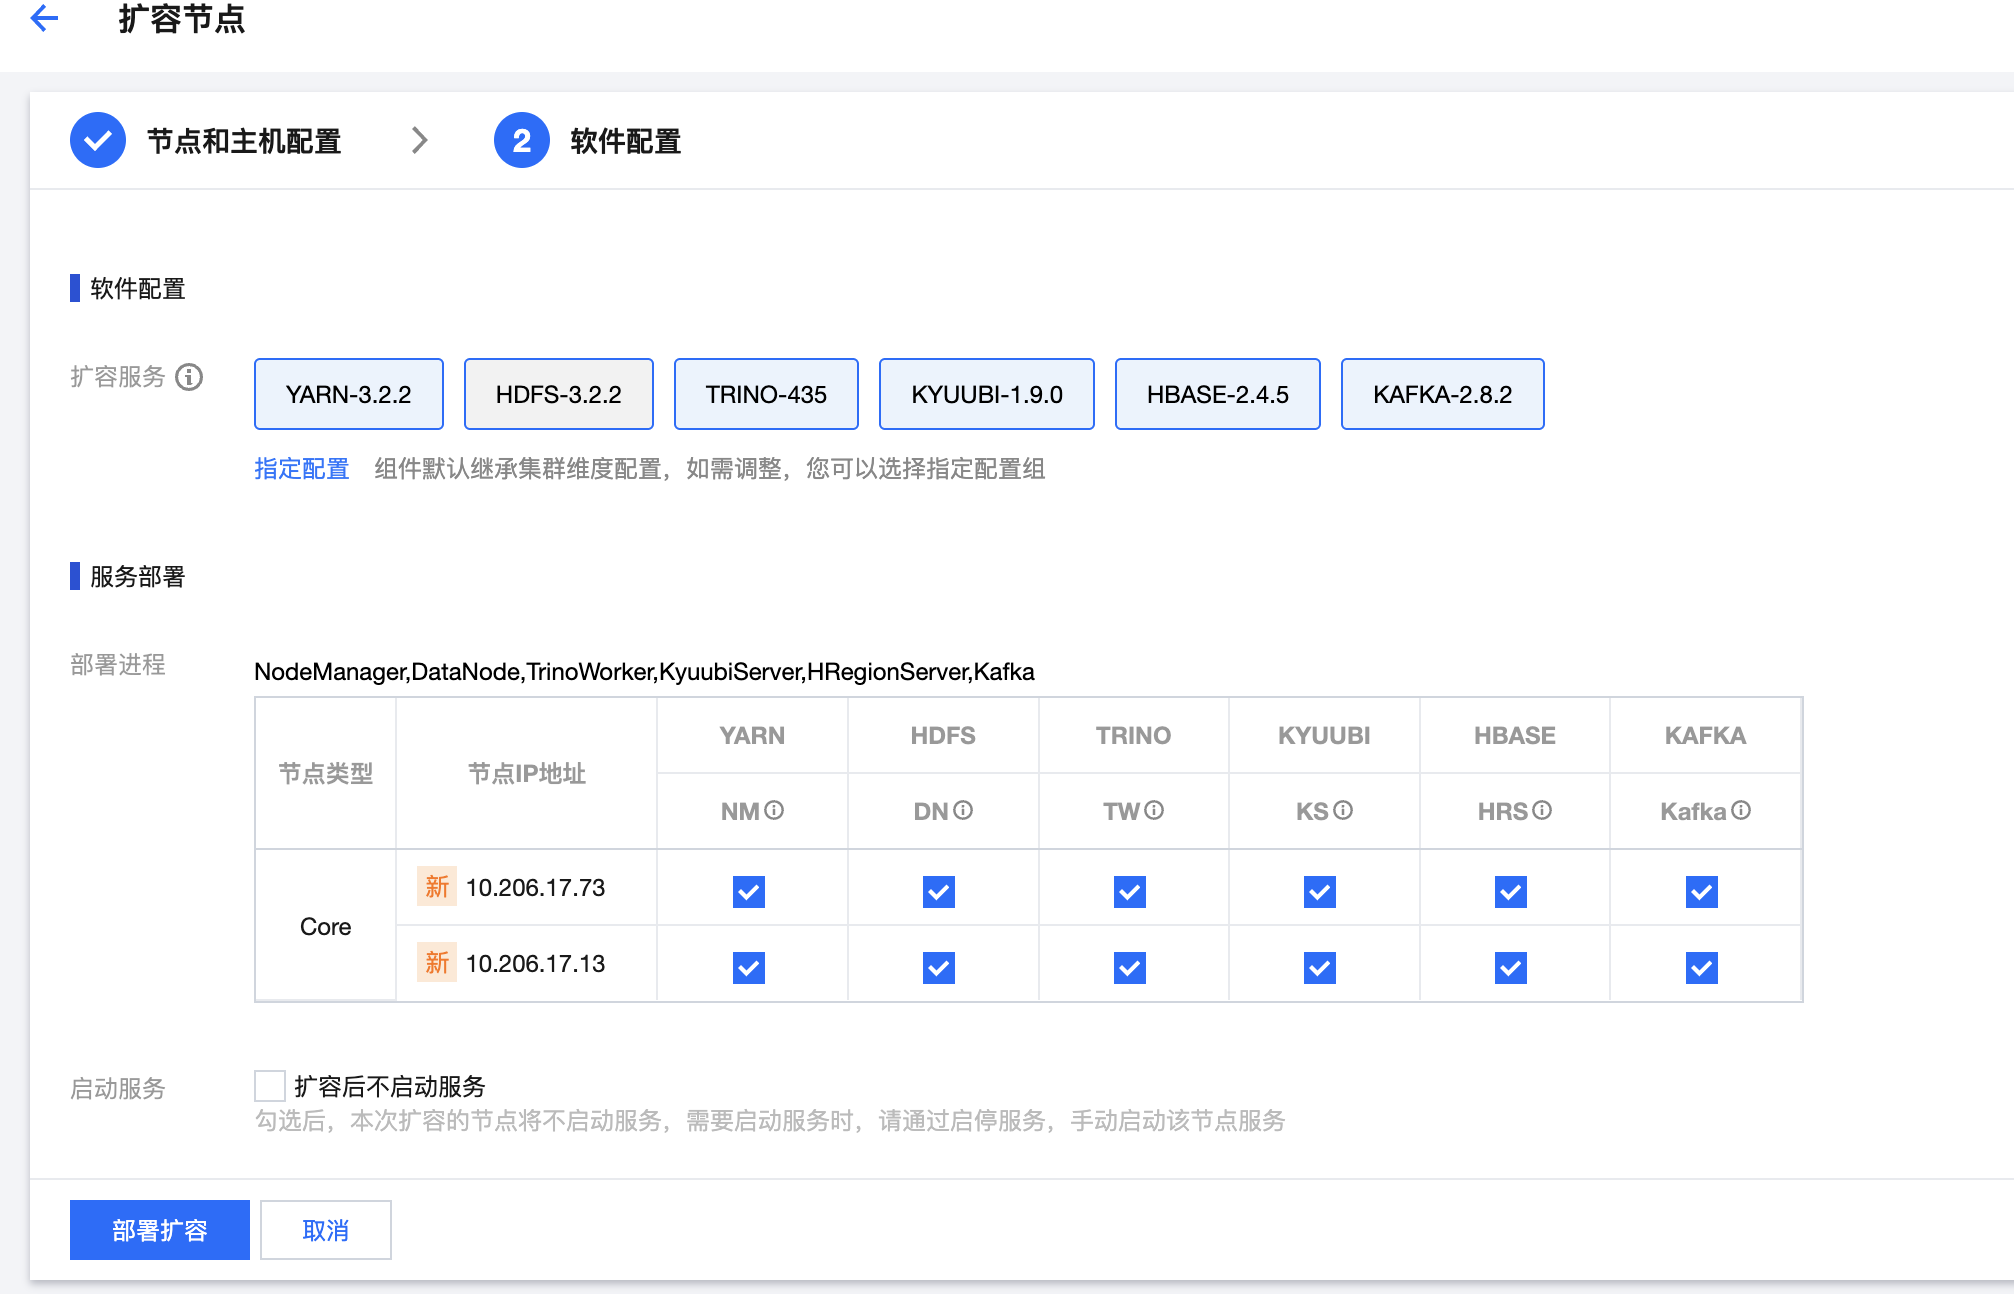
Task: Select the KAFKA-2.8.2 service tag
Action: tap(1441, 394)
